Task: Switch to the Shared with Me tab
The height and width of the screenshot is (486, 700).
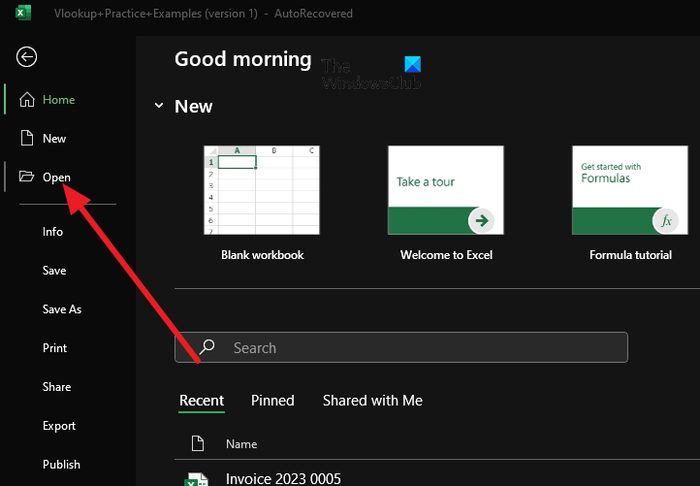Action: click(x=372, y=400)
